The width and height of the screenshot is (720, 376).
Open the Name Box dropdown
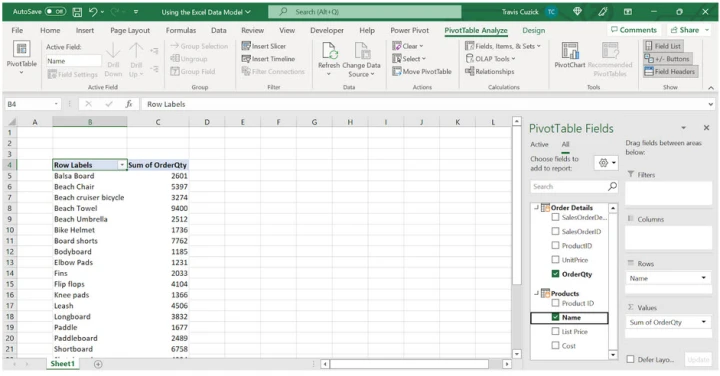click(x=56, y=104)
